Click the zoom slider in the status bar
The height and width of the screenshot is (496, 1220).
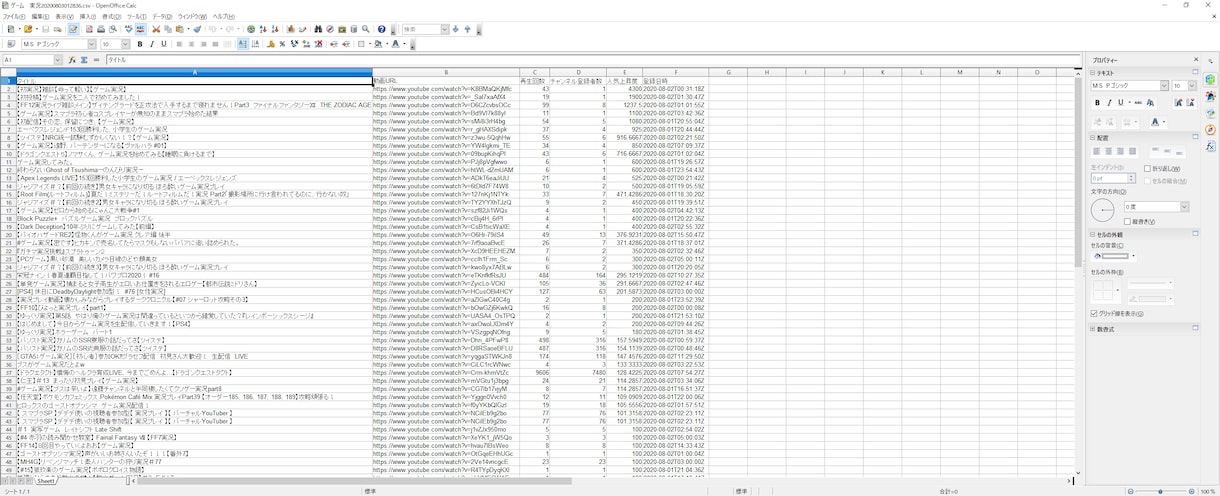click(x=1160, y=491)
